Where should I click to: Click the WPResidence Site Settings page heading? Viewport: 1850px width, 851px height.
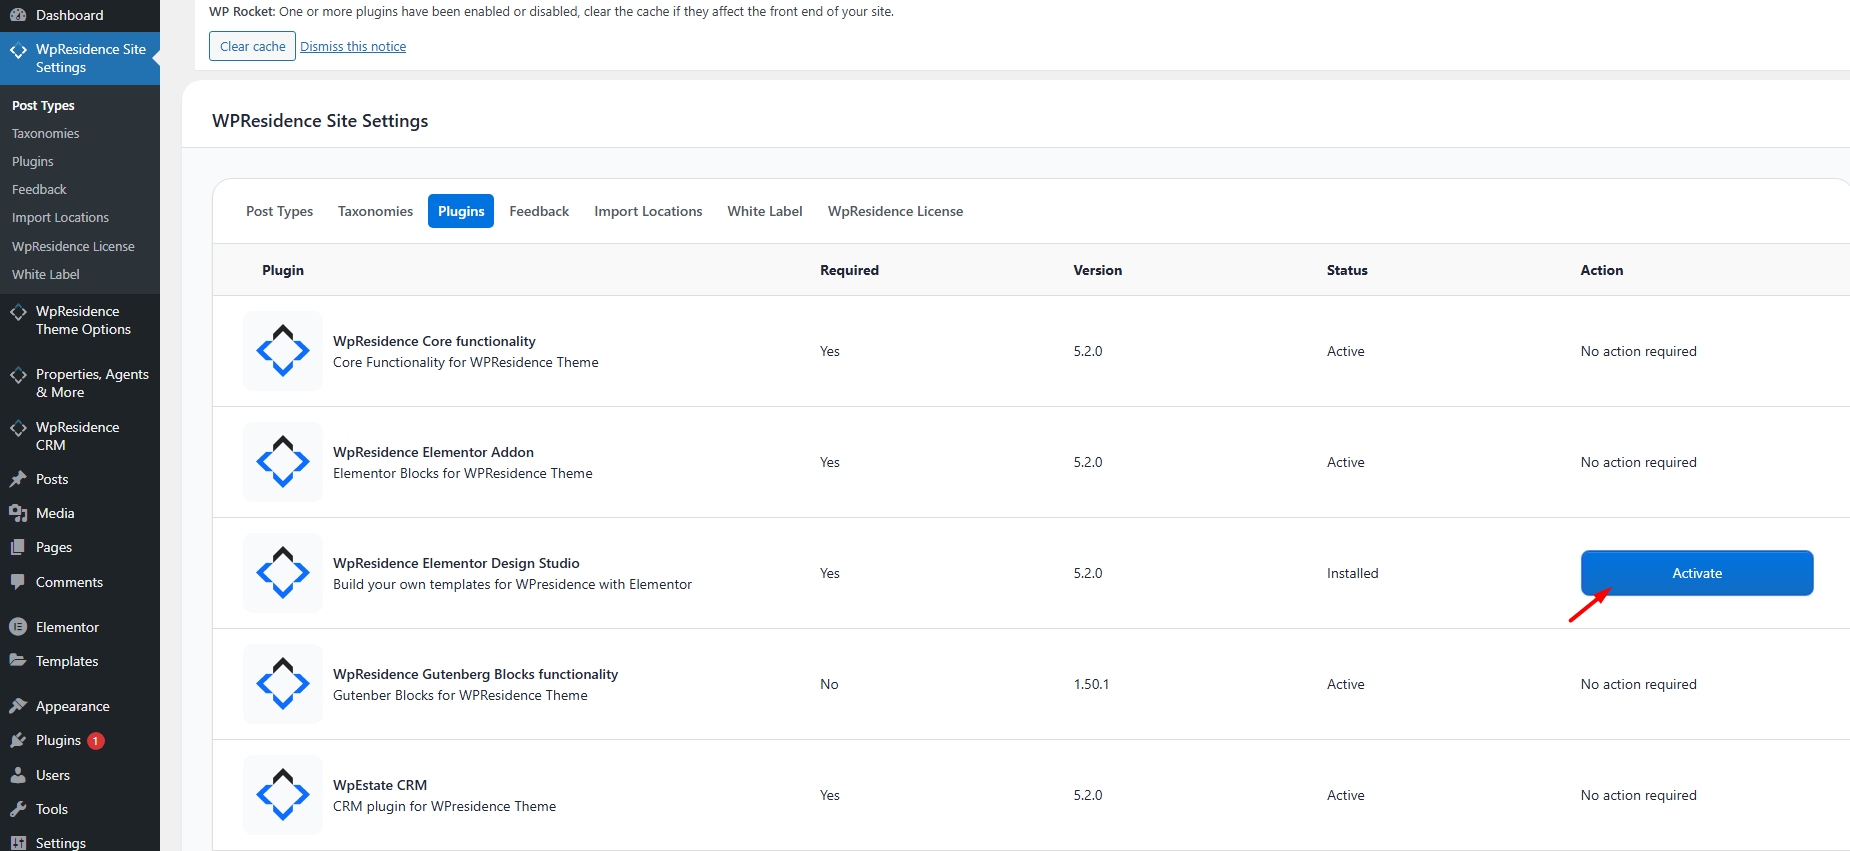point(320,121)
